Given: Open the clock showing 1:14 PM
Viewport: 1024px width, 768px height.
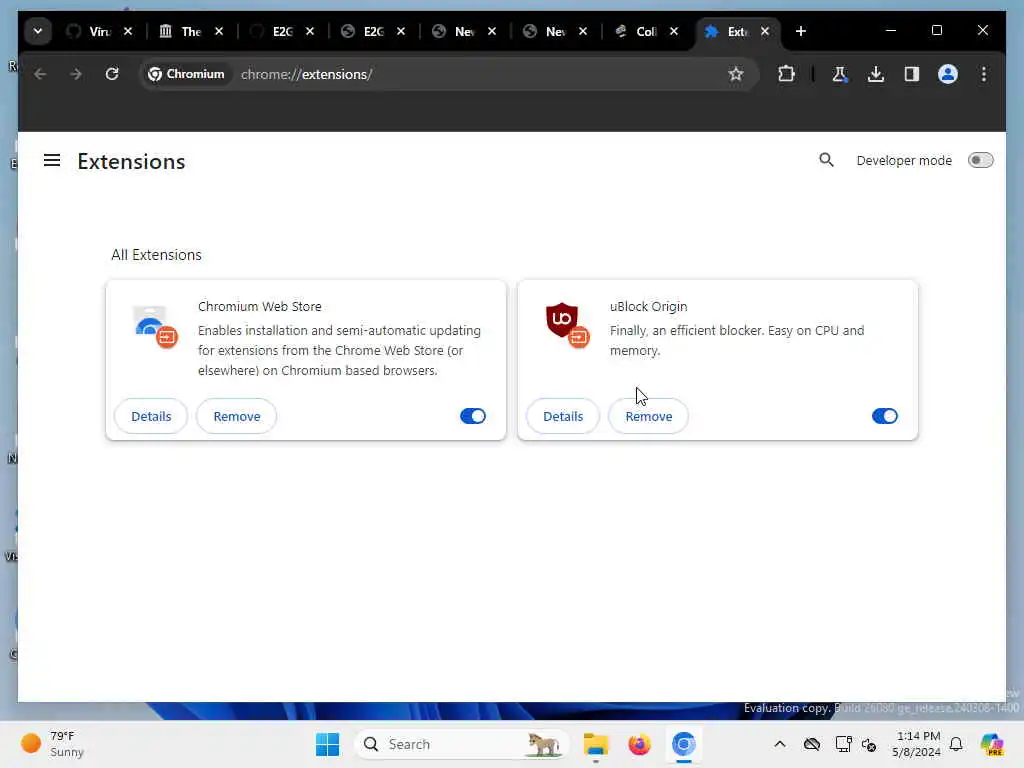Looking at the screenshot, I should click(916, 744).
